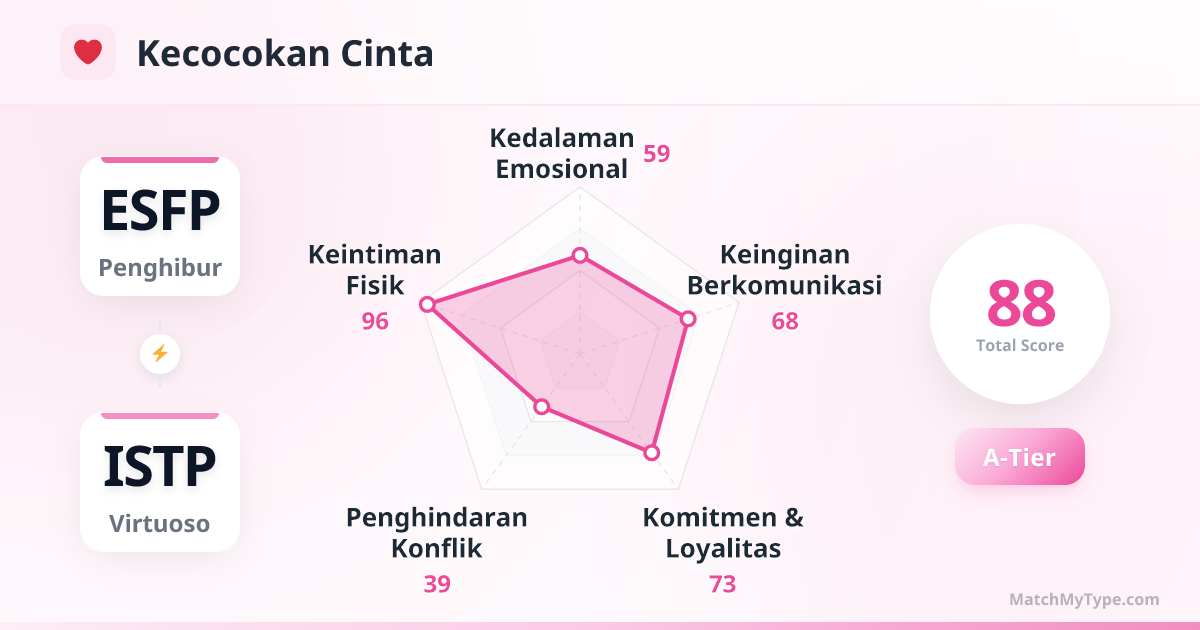This screenshot has height=630, width=1200.
Task: Click the Komitmen & Loyalitas axis label
Action: (x=723, y=533)
